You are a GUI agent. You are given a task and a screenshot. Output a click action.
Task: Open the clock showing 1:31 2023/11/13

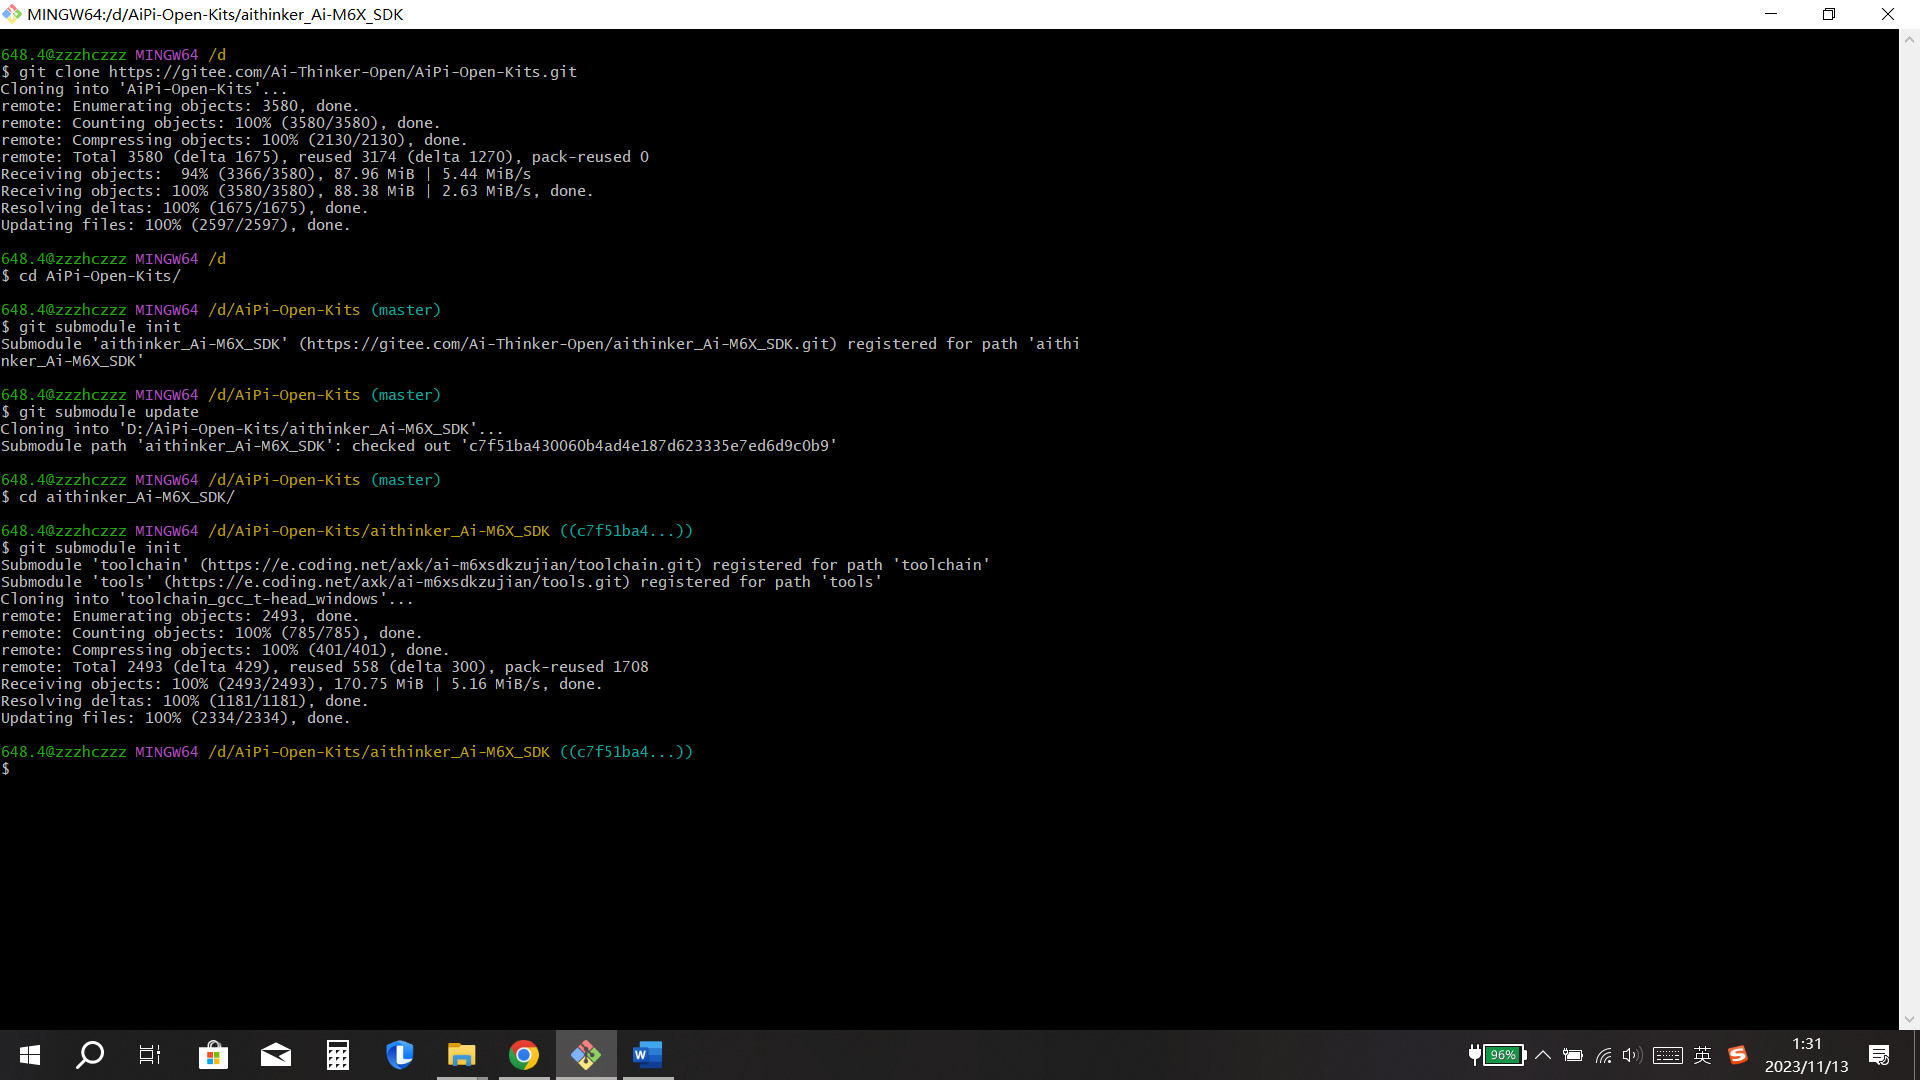tap(1806, 1055)
